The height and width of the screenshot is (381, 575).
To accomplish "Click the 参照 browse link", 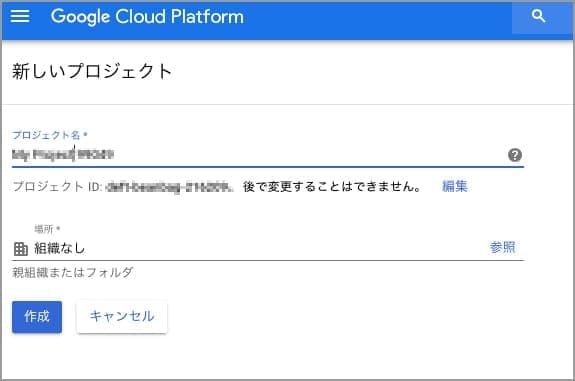I will (x=502, y=247).
